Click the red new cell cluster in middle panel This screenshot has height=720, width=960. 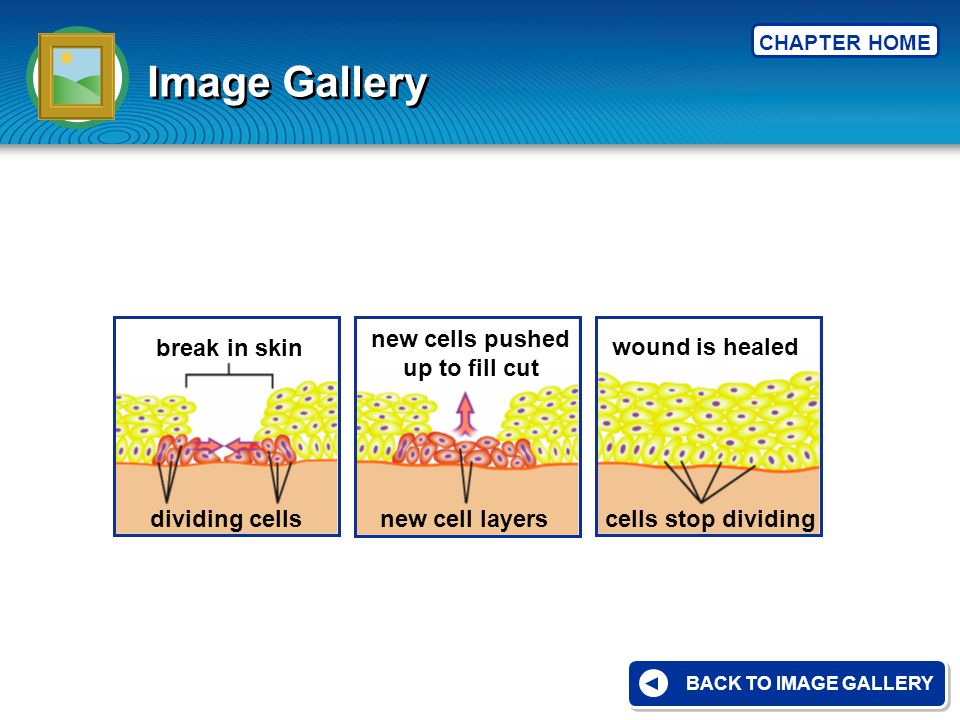[464, 451]
